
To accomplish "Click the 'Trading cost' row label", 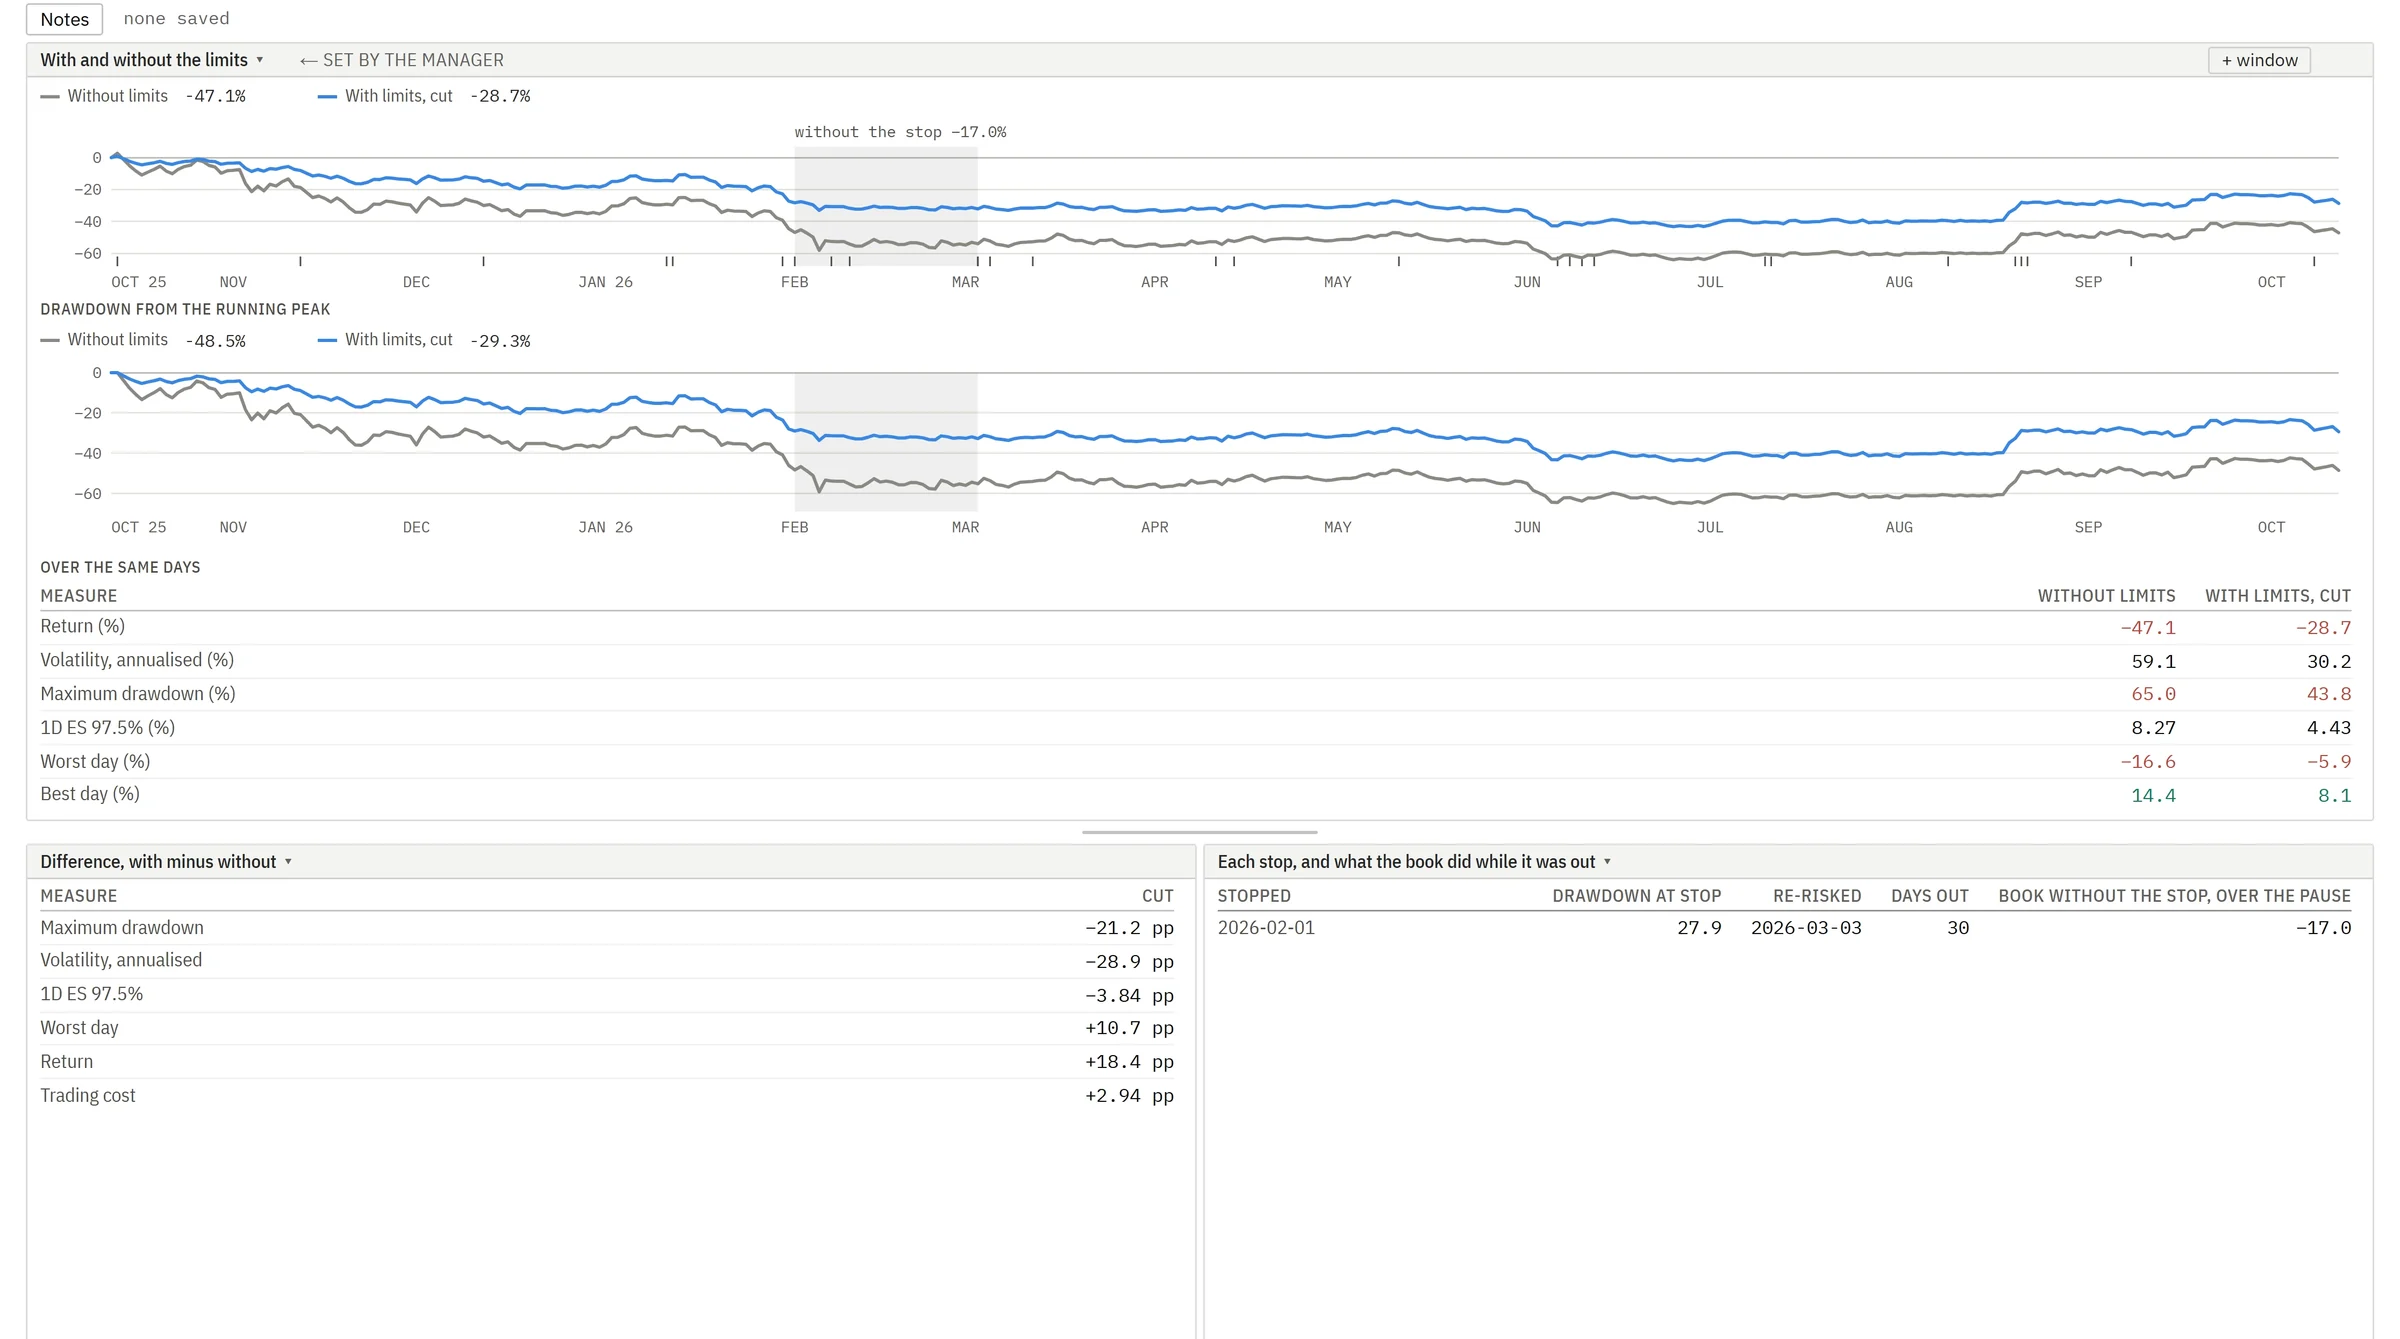I will [x=88, y=1096].
